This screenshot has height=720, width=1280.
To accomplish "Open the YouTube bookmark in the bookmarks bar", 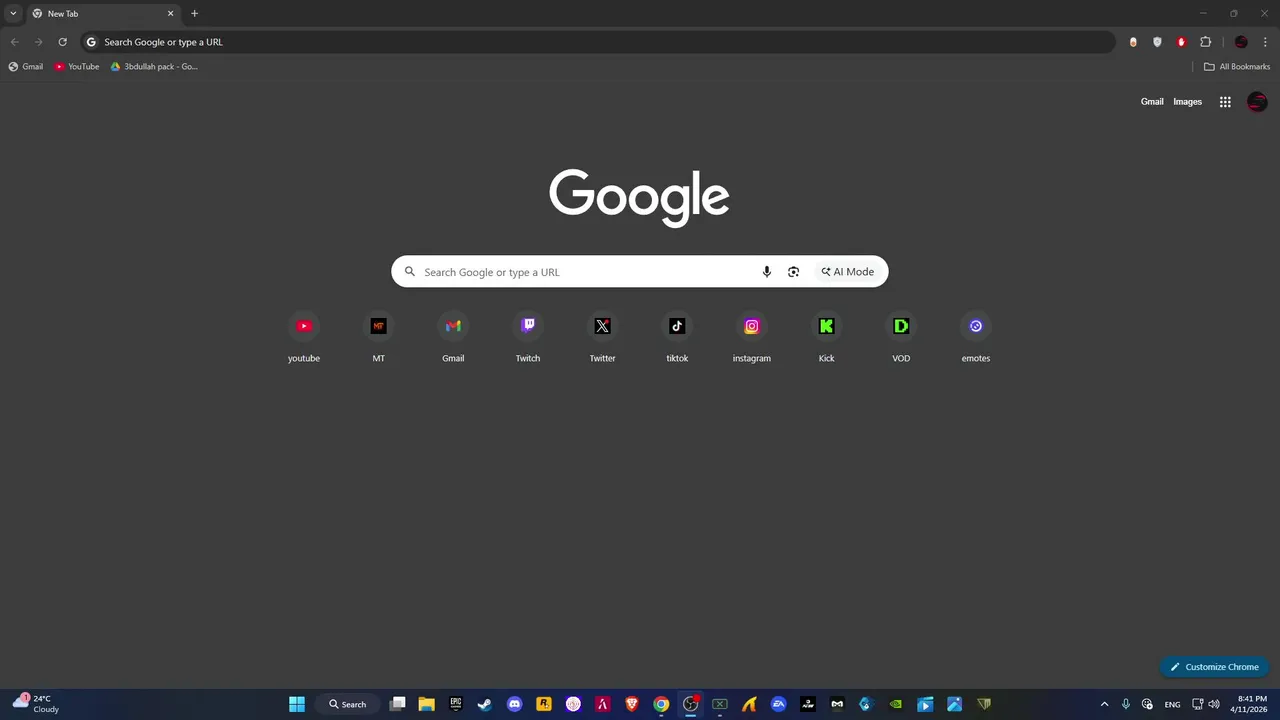I will pos(77,67).
